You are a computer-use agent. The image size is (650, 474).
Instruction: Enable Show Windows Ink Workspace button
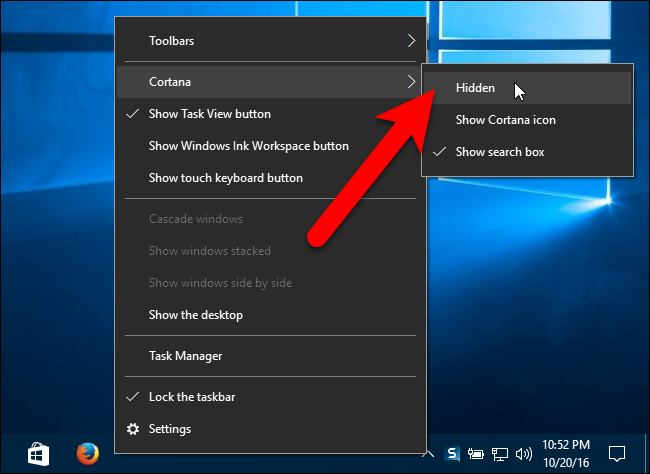tap(248, 146)
